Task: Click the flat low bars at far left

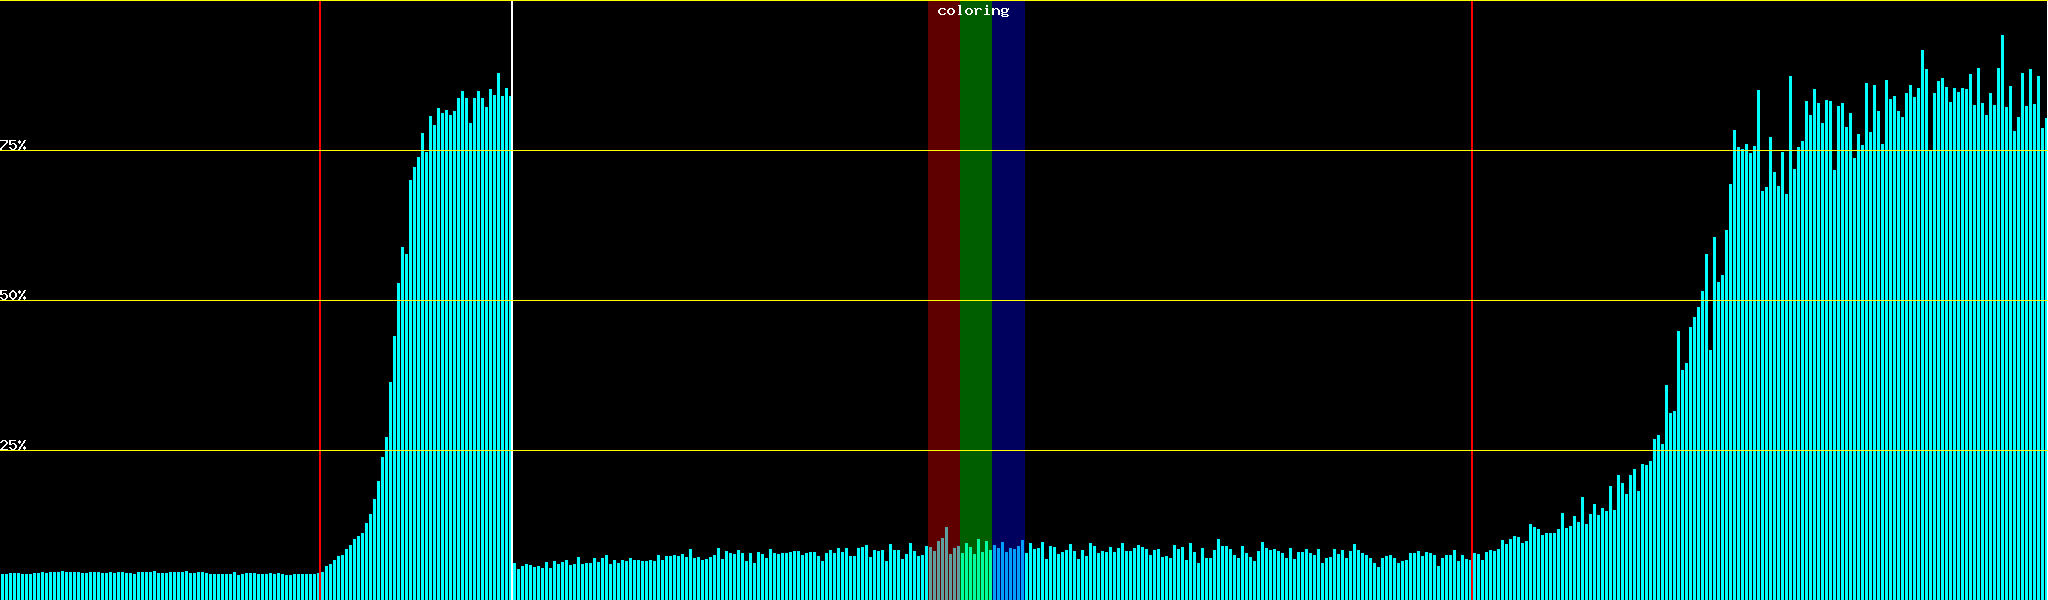Action: (150, 586)
